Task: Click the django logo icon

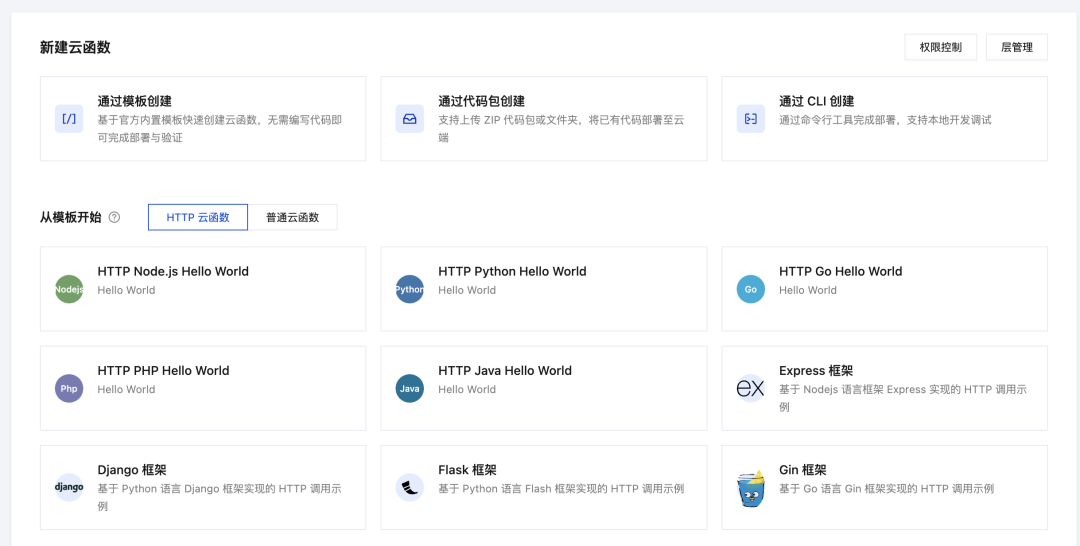Action: [69, 487]
